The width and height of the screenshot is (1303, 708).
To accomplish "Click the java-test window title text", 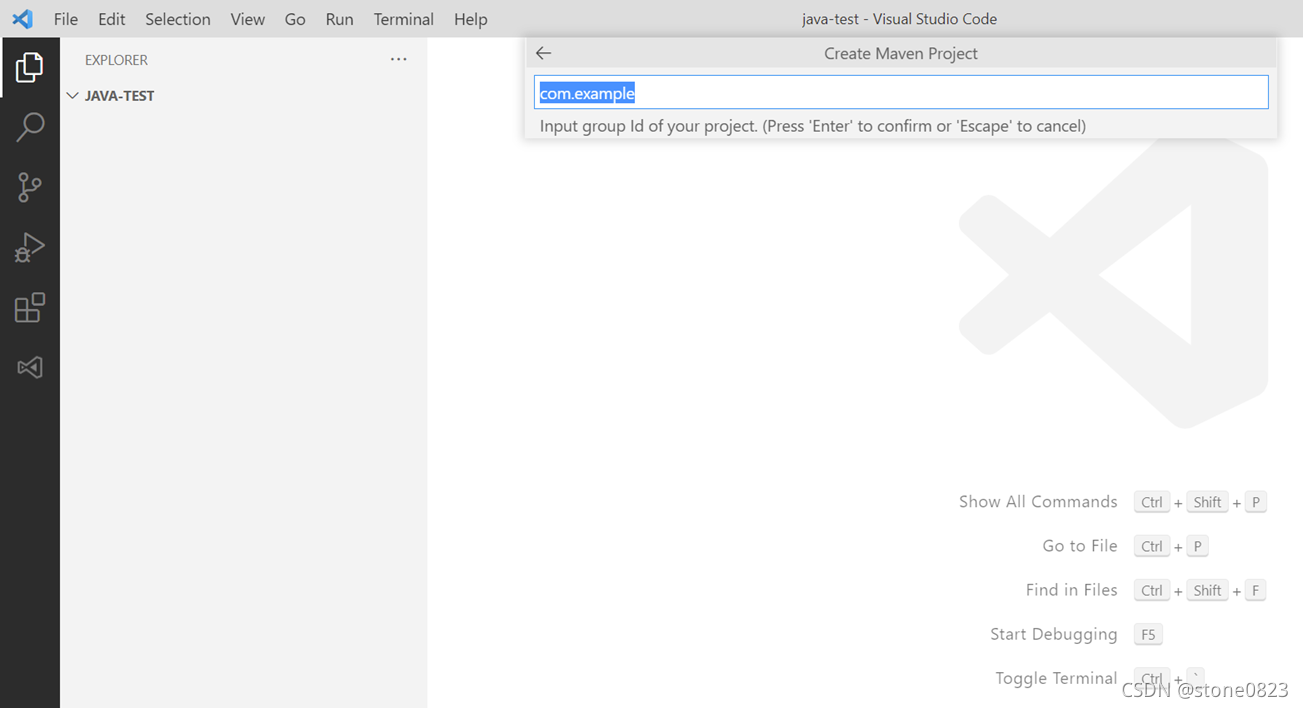I will pyautogui.click(x=899, y=19).
